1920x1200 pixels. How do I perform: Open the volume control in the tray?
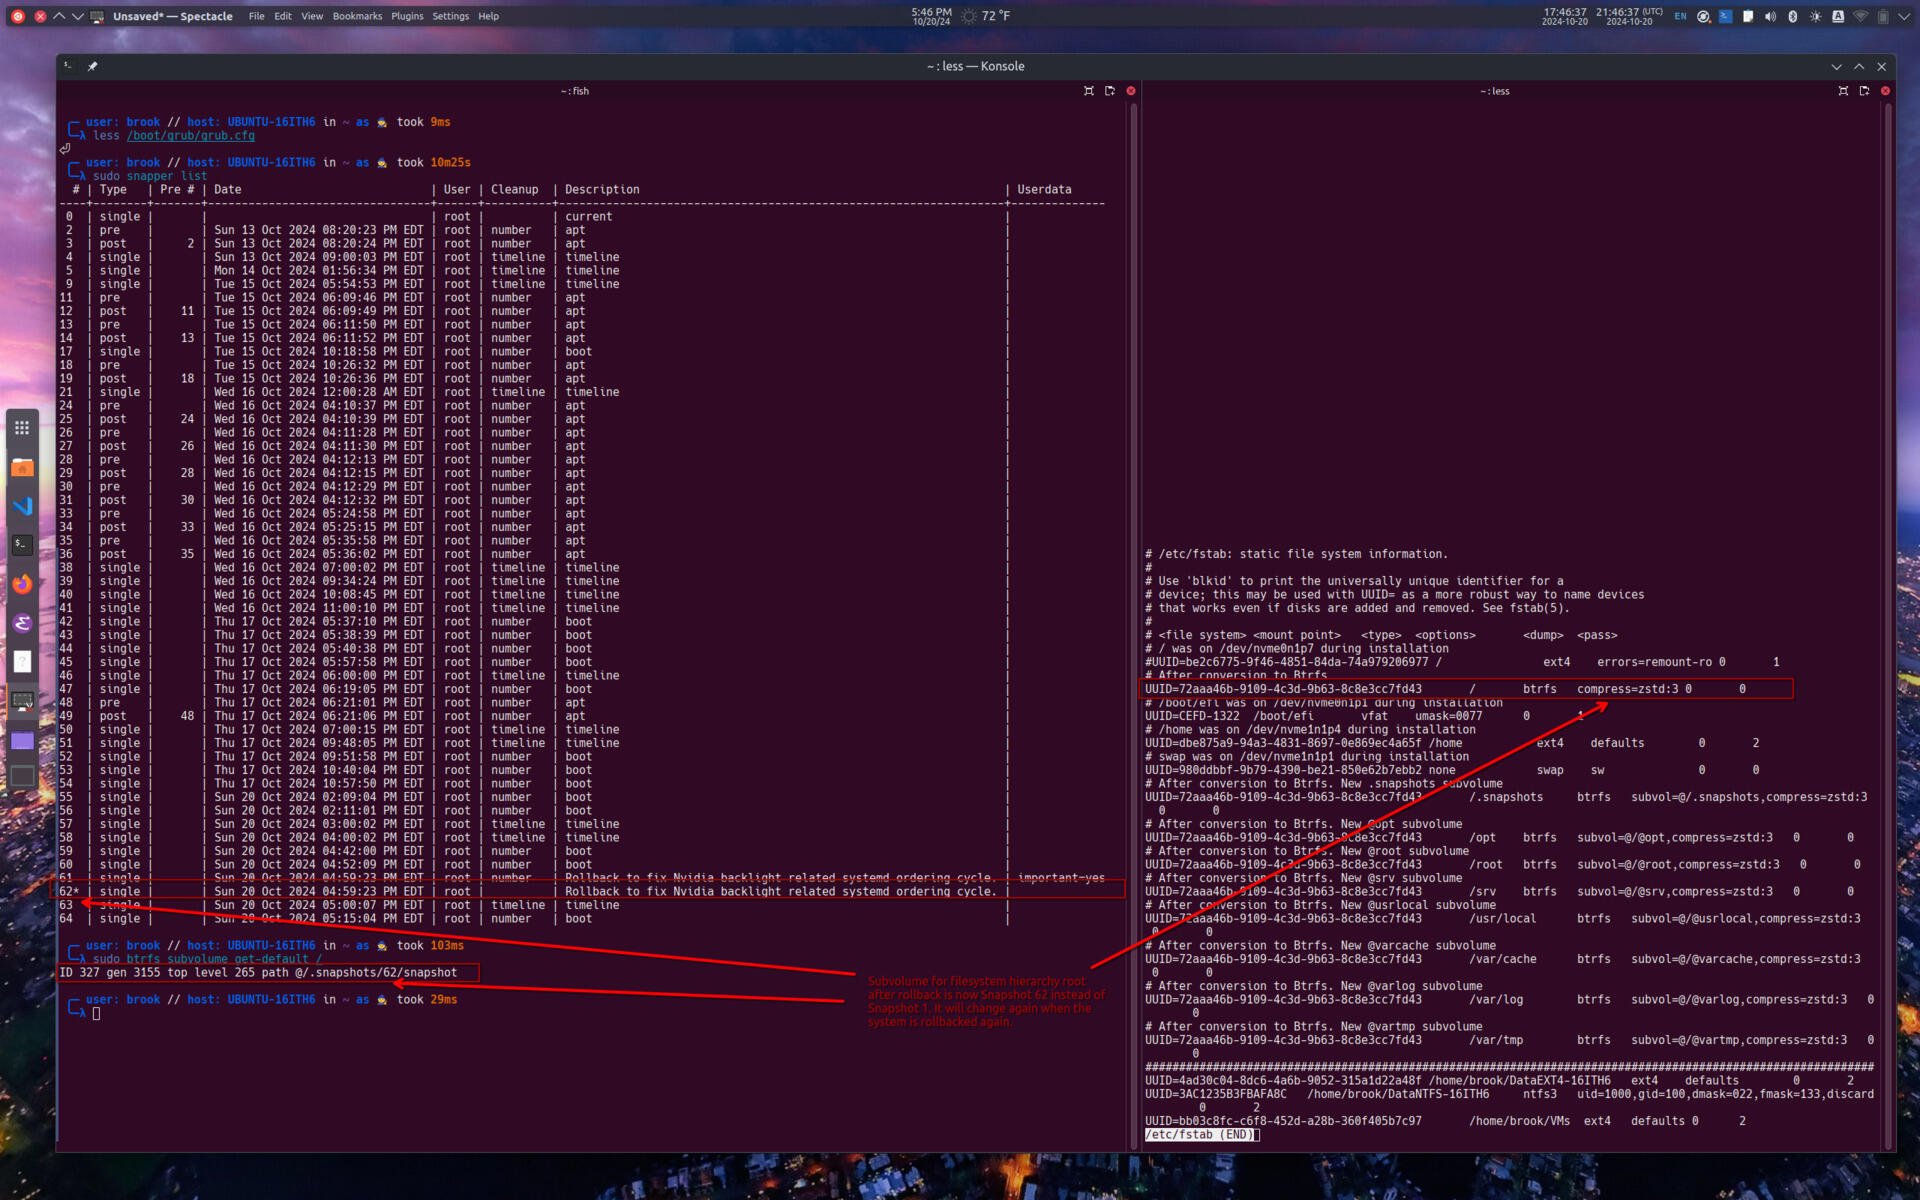pos(1770,16)
